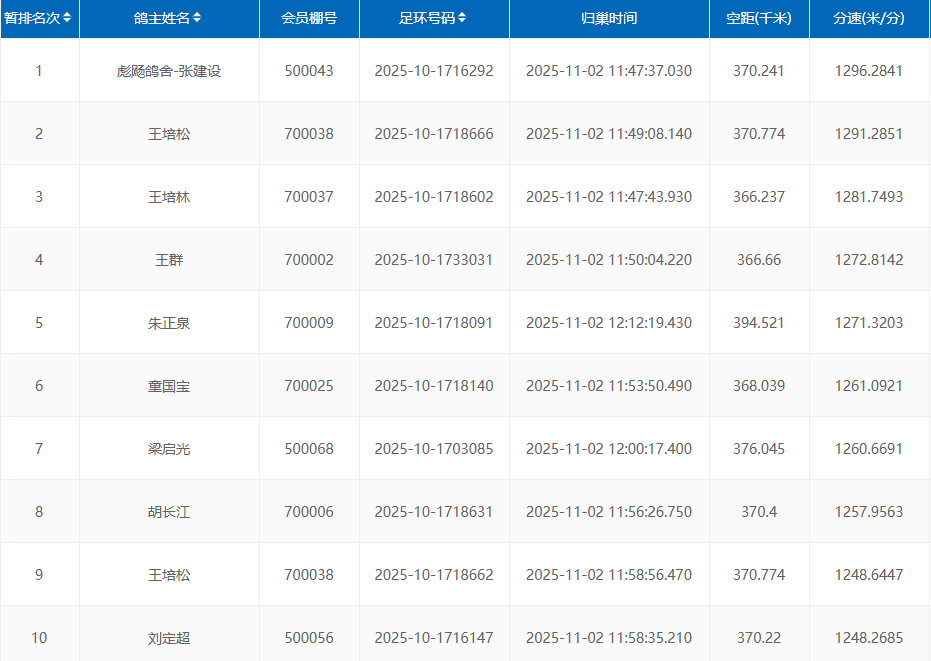Choose owner 梁启光 in rank 7 row

point(169,449)
